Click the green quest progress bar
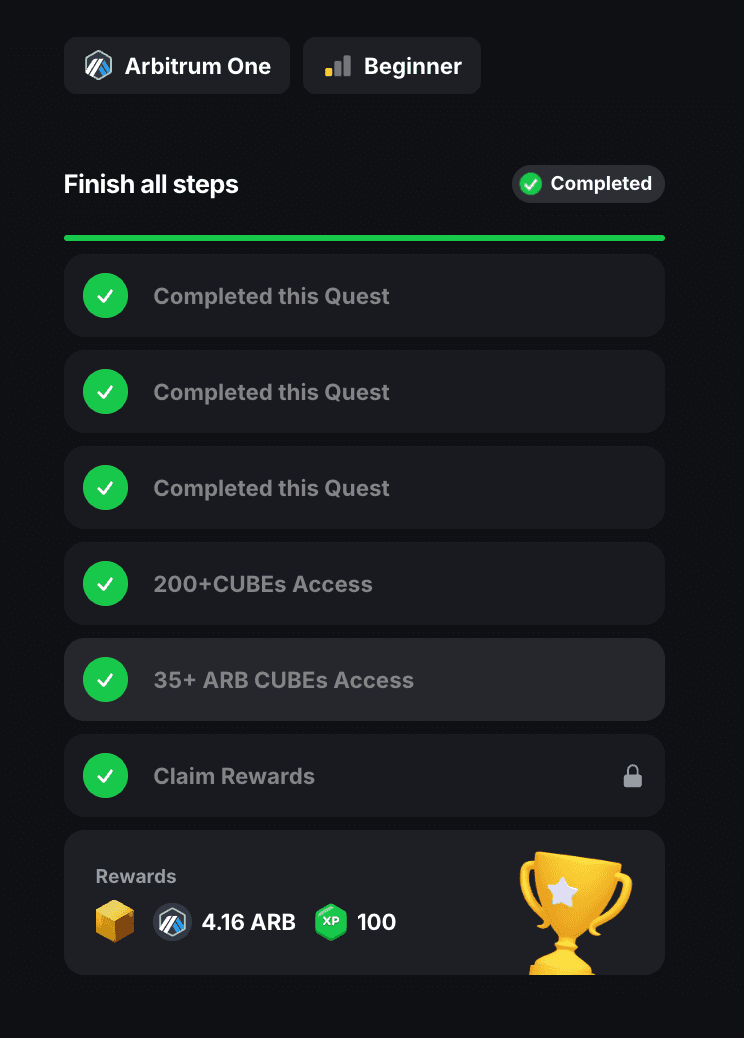The width and height of the screenshot is (744, 1038). [364, 238]
